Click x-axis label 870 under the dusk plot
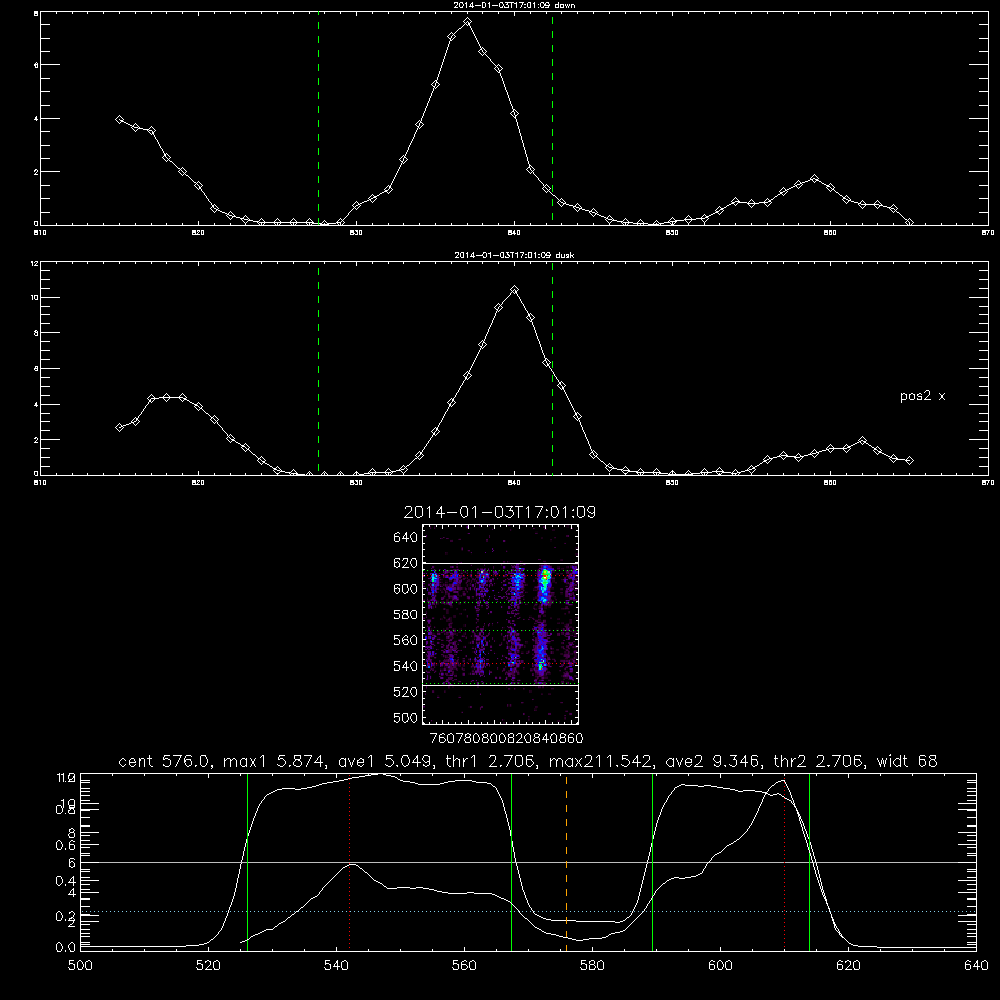 988,483
